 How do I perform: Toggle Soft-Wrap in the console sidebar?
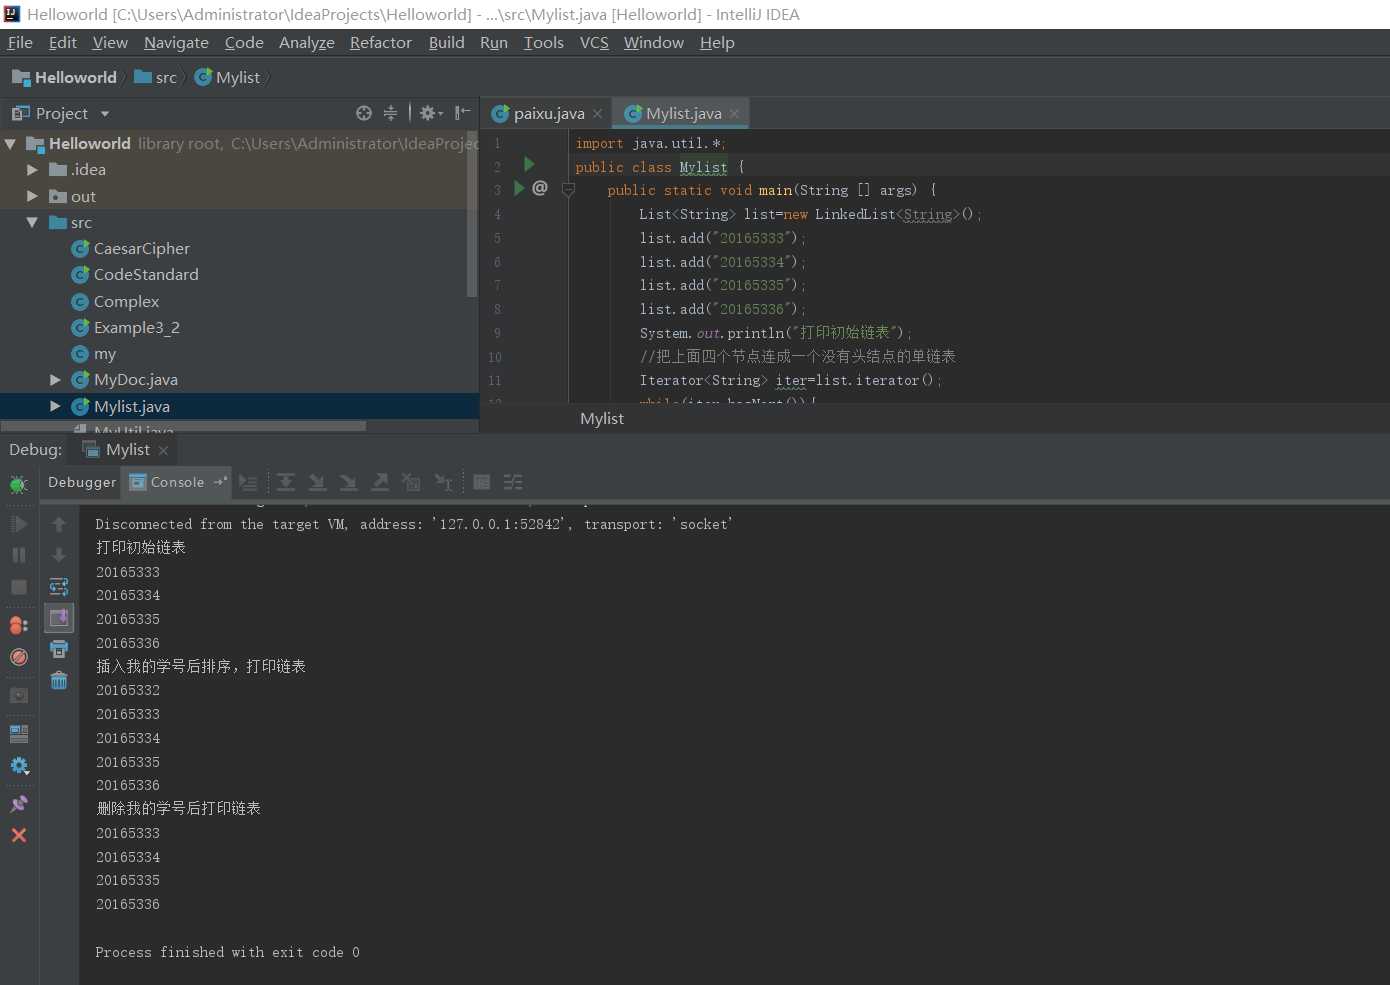59,587
